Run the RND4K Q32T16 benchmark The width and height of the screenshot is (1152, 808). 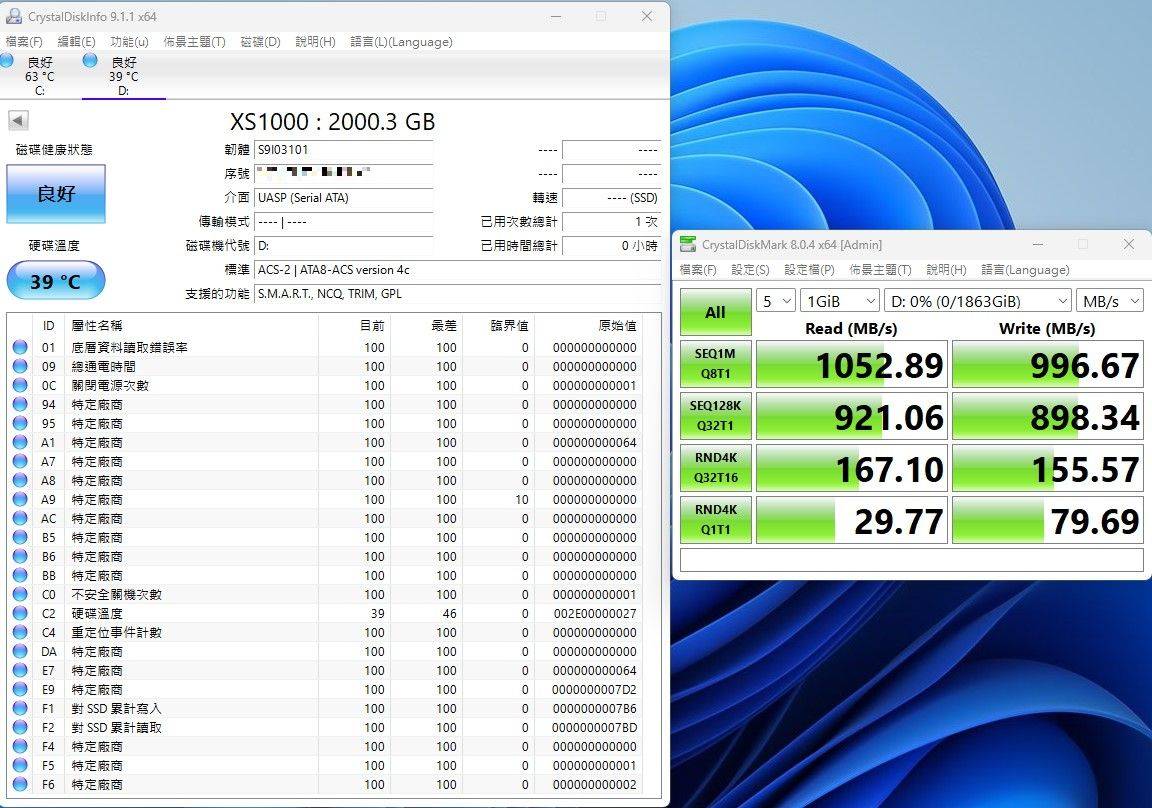pos(715,469)
